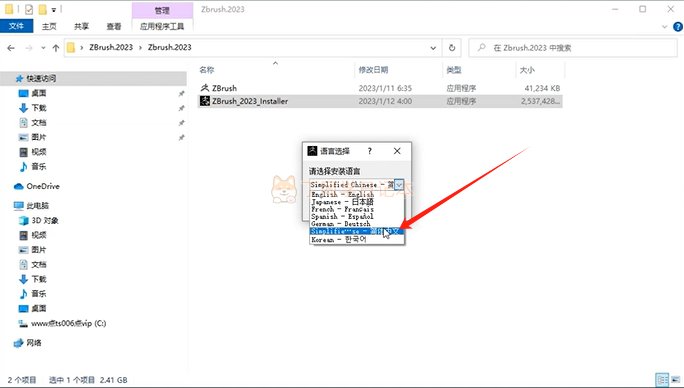Switch to the 查看 ribbon tab
The height and width of the screenshot is (388, 684).
coord(114,27)
